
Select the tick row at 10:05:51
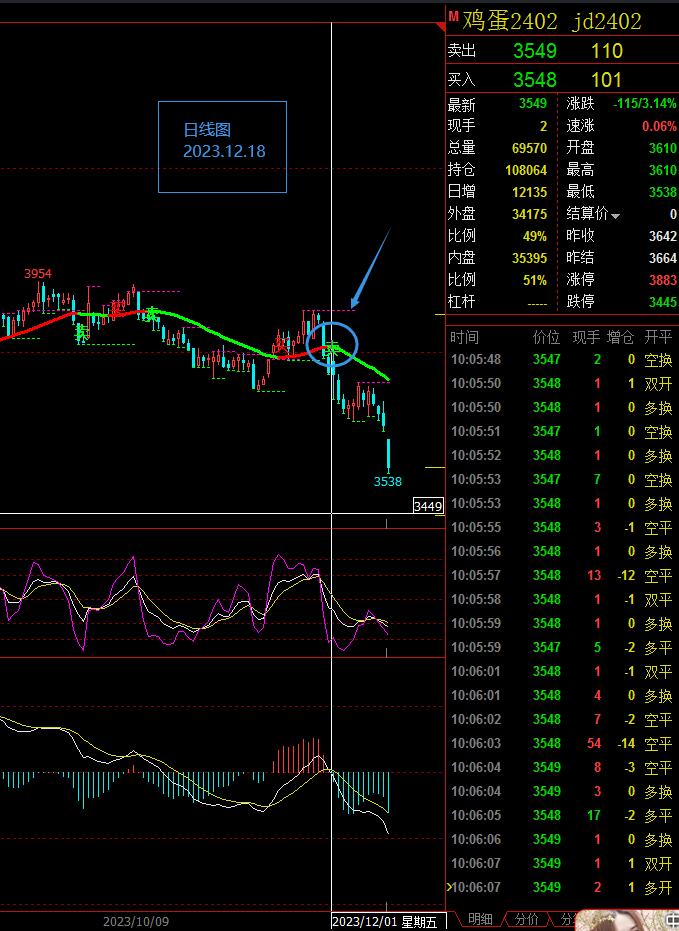pyautogui.click(x=561, y=432)
